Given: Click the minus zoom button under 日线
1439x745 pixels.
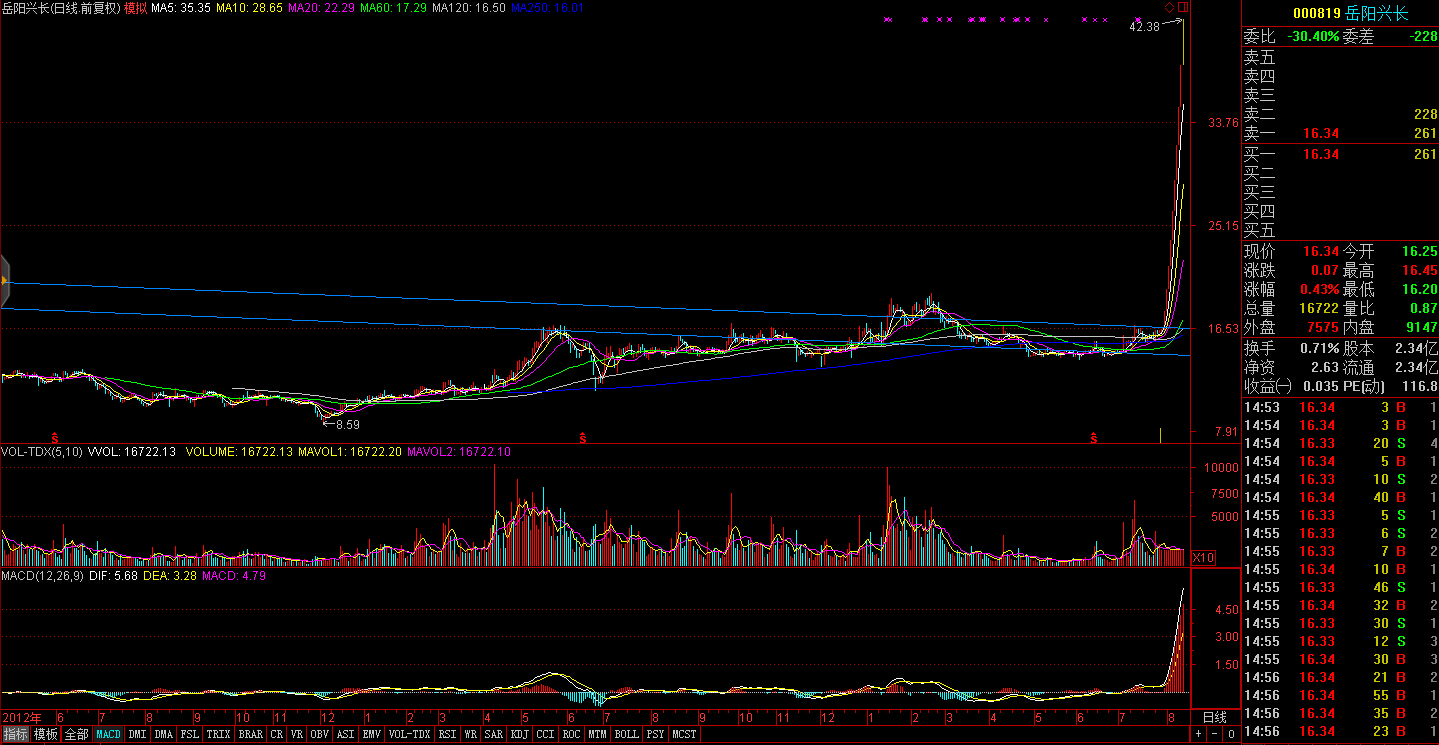Looking at the screenshot, I should point(1215,735).
